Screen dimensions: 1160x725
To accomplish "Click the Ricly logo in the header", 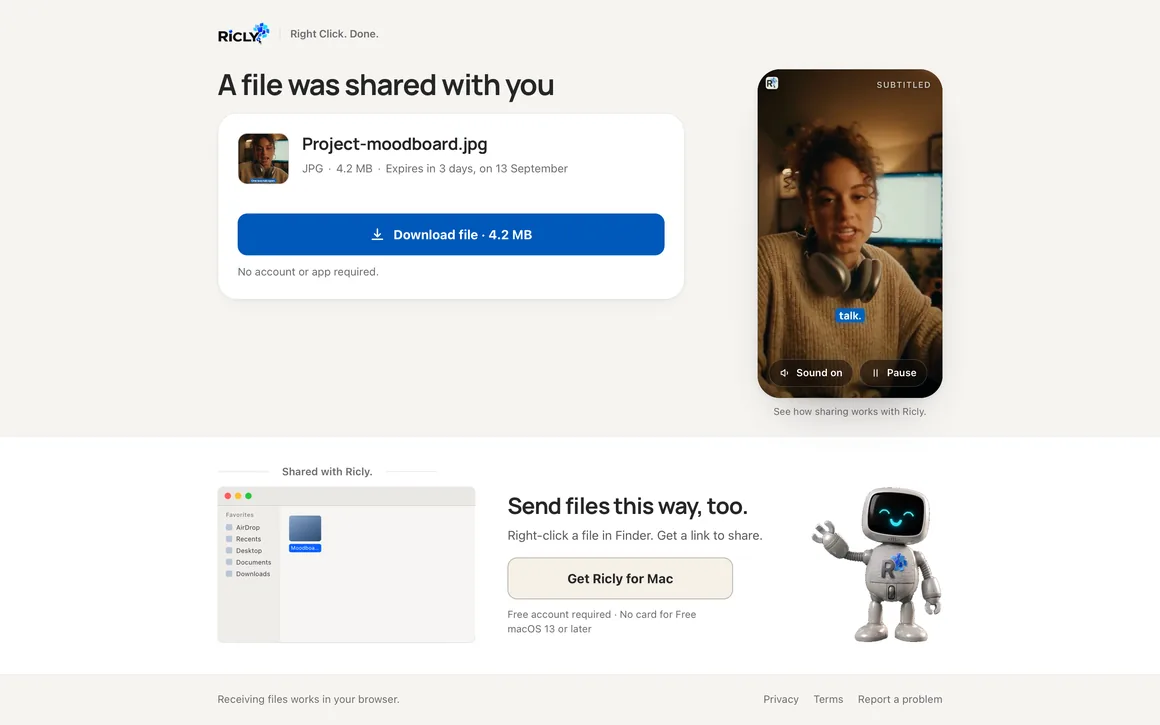I will click(x=243, y=34).
